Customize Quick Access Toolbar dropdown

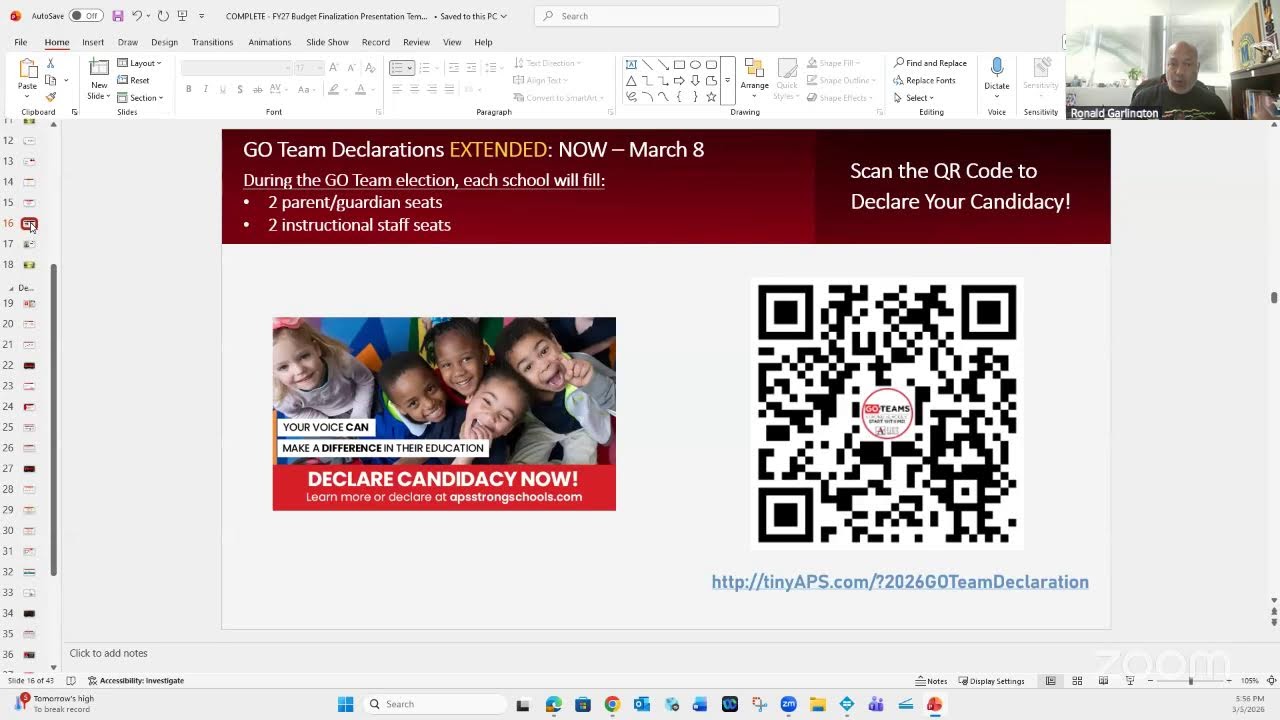tap(201, 16)
